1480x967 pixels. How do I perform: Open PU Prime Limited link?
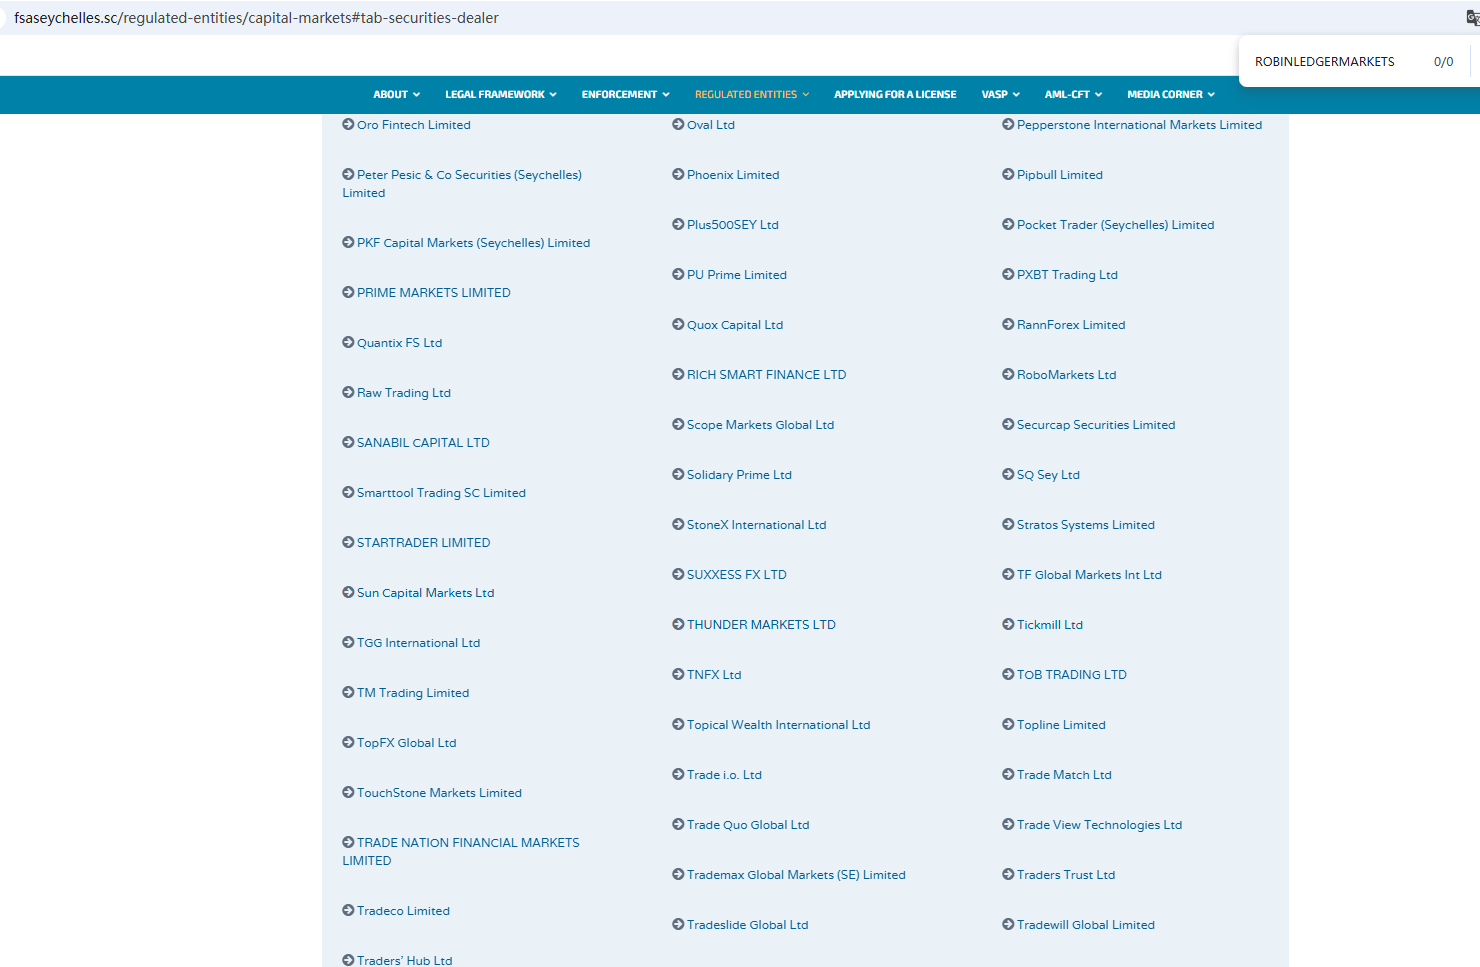(737, 275)
